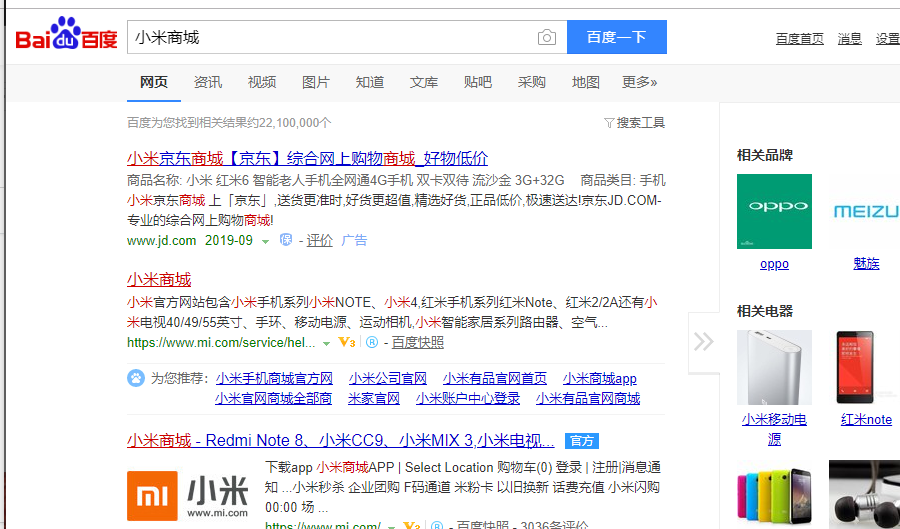Switch to the 知道 tab
Image resolution: width=900 pixels, height=529 pixels.
[370, 82]
